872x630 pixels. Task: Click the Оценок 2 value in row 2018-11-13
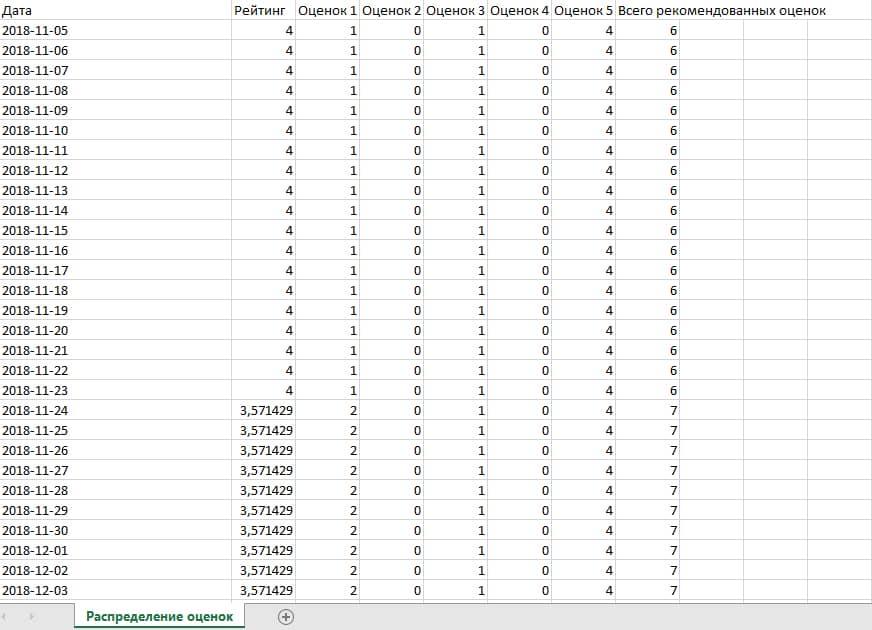point(391,191)
